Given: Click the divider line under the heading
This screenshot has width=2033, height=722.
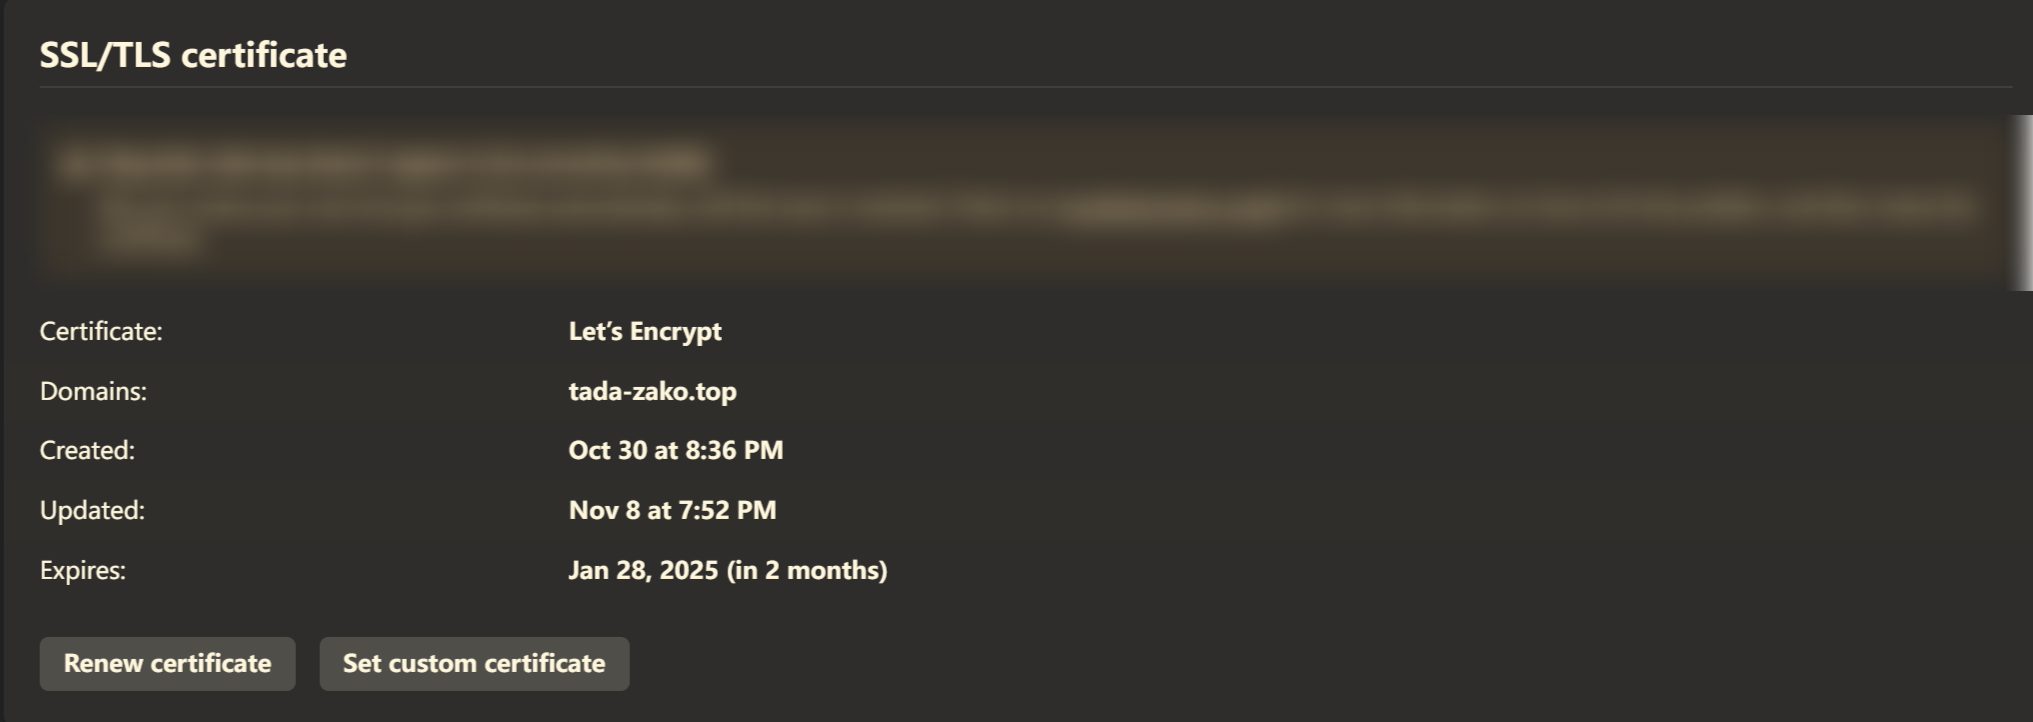Looking at the screenshot, I should click(x=1025, y=87).
